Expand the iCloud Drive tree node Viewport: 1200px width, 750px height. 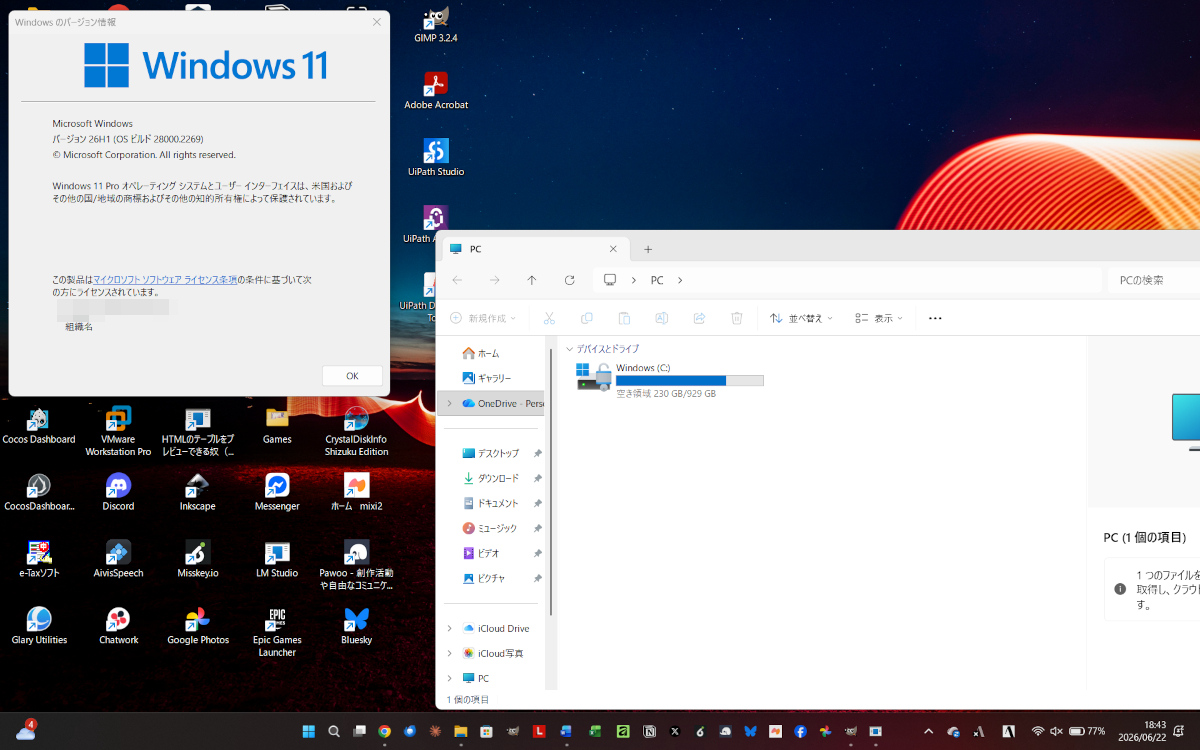point(449,628)
